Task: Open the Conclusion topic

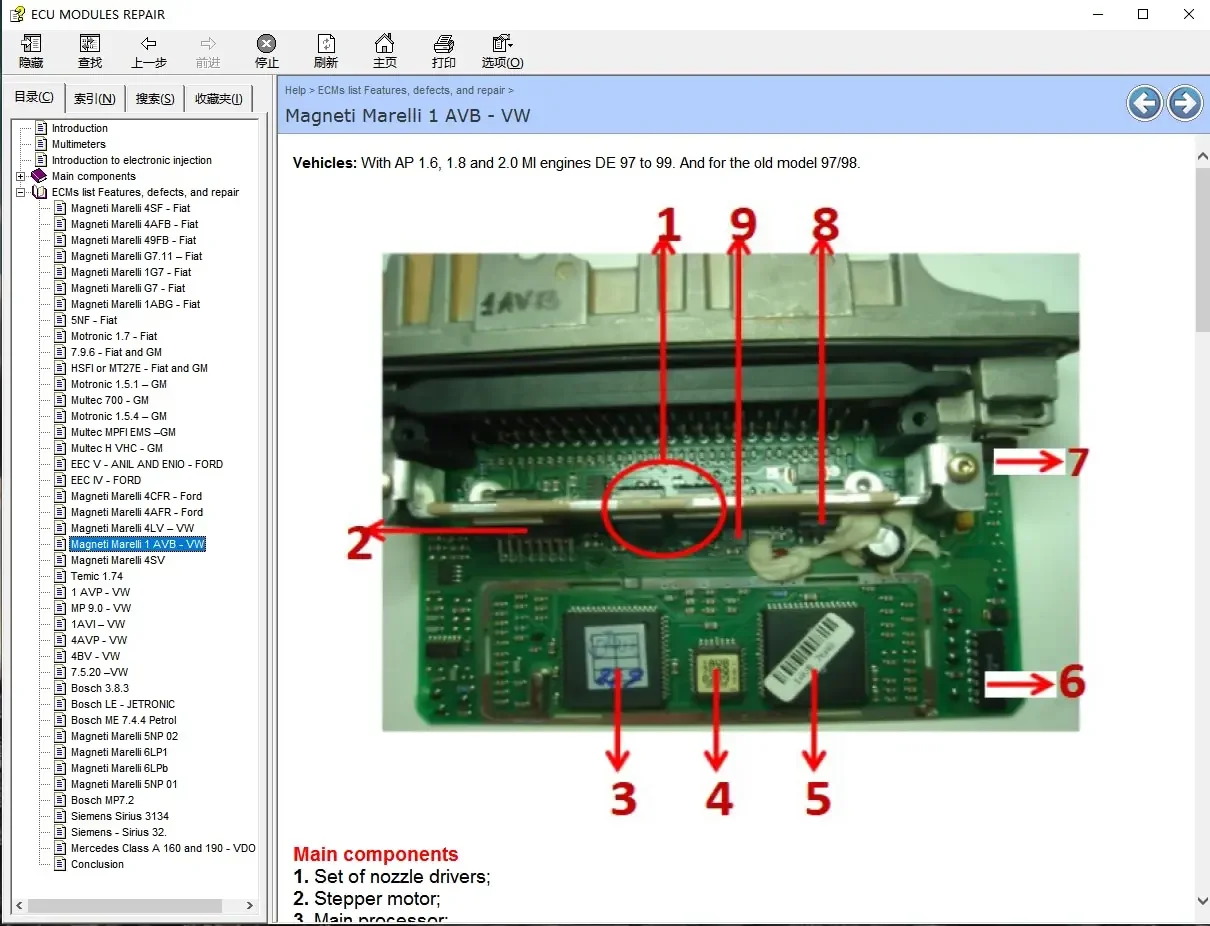Action: pyautogui.click(x=97, y=864)
